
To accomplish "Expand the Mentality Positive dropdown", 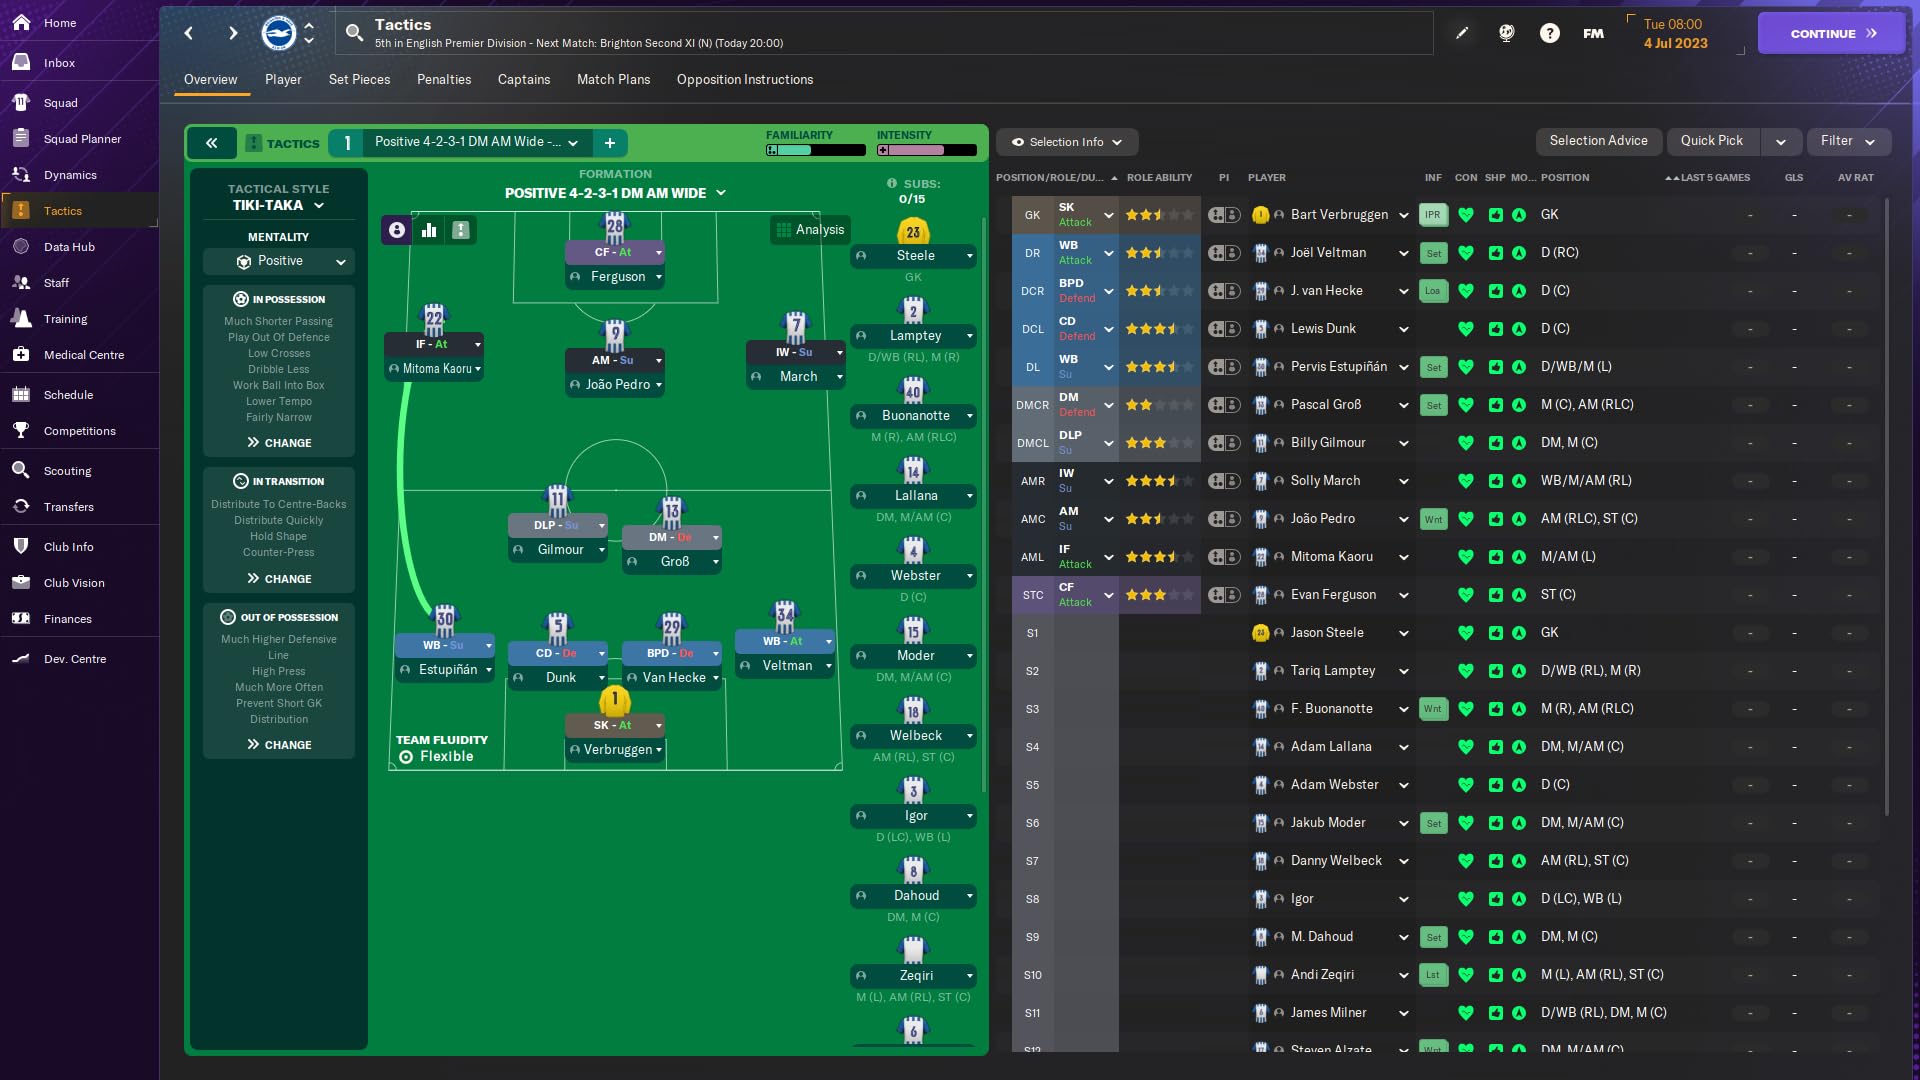I will coord(278,261).
